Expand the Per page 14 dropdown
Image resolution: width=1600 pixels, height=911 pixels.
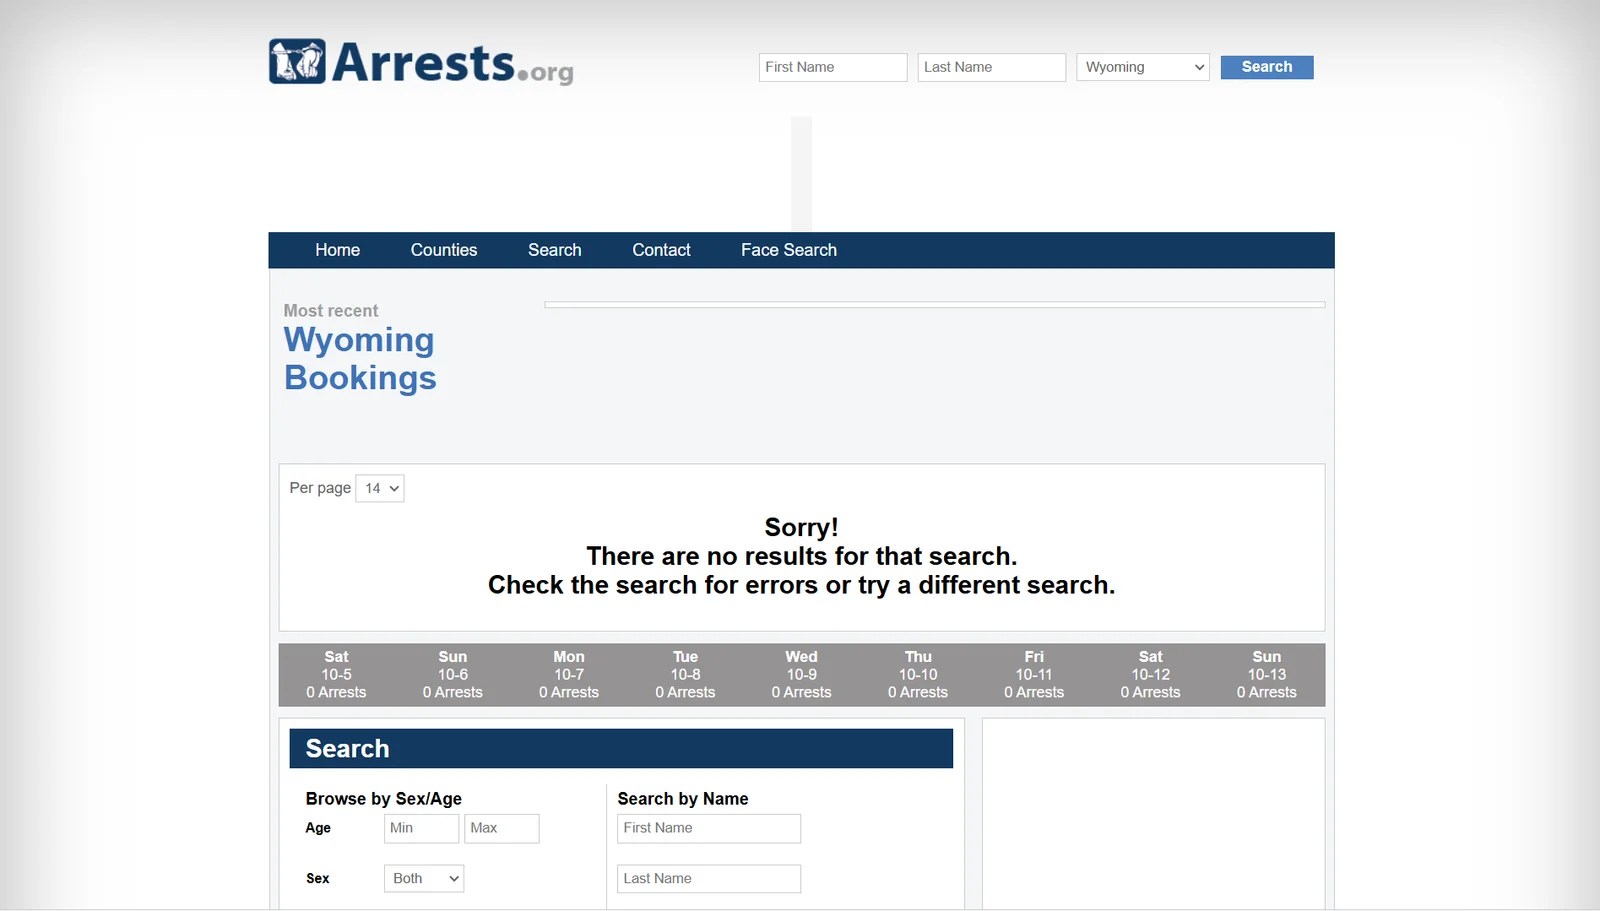380,488
